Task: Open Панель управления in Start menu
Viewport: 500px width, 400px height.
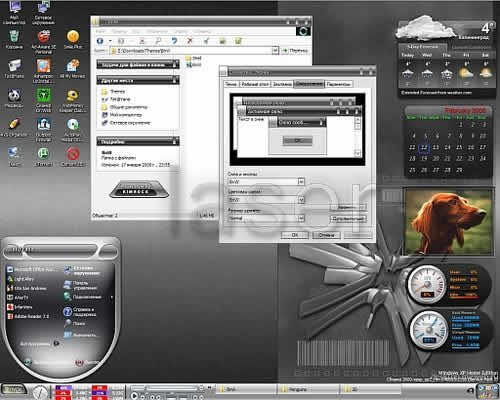Action: (81, 285)
